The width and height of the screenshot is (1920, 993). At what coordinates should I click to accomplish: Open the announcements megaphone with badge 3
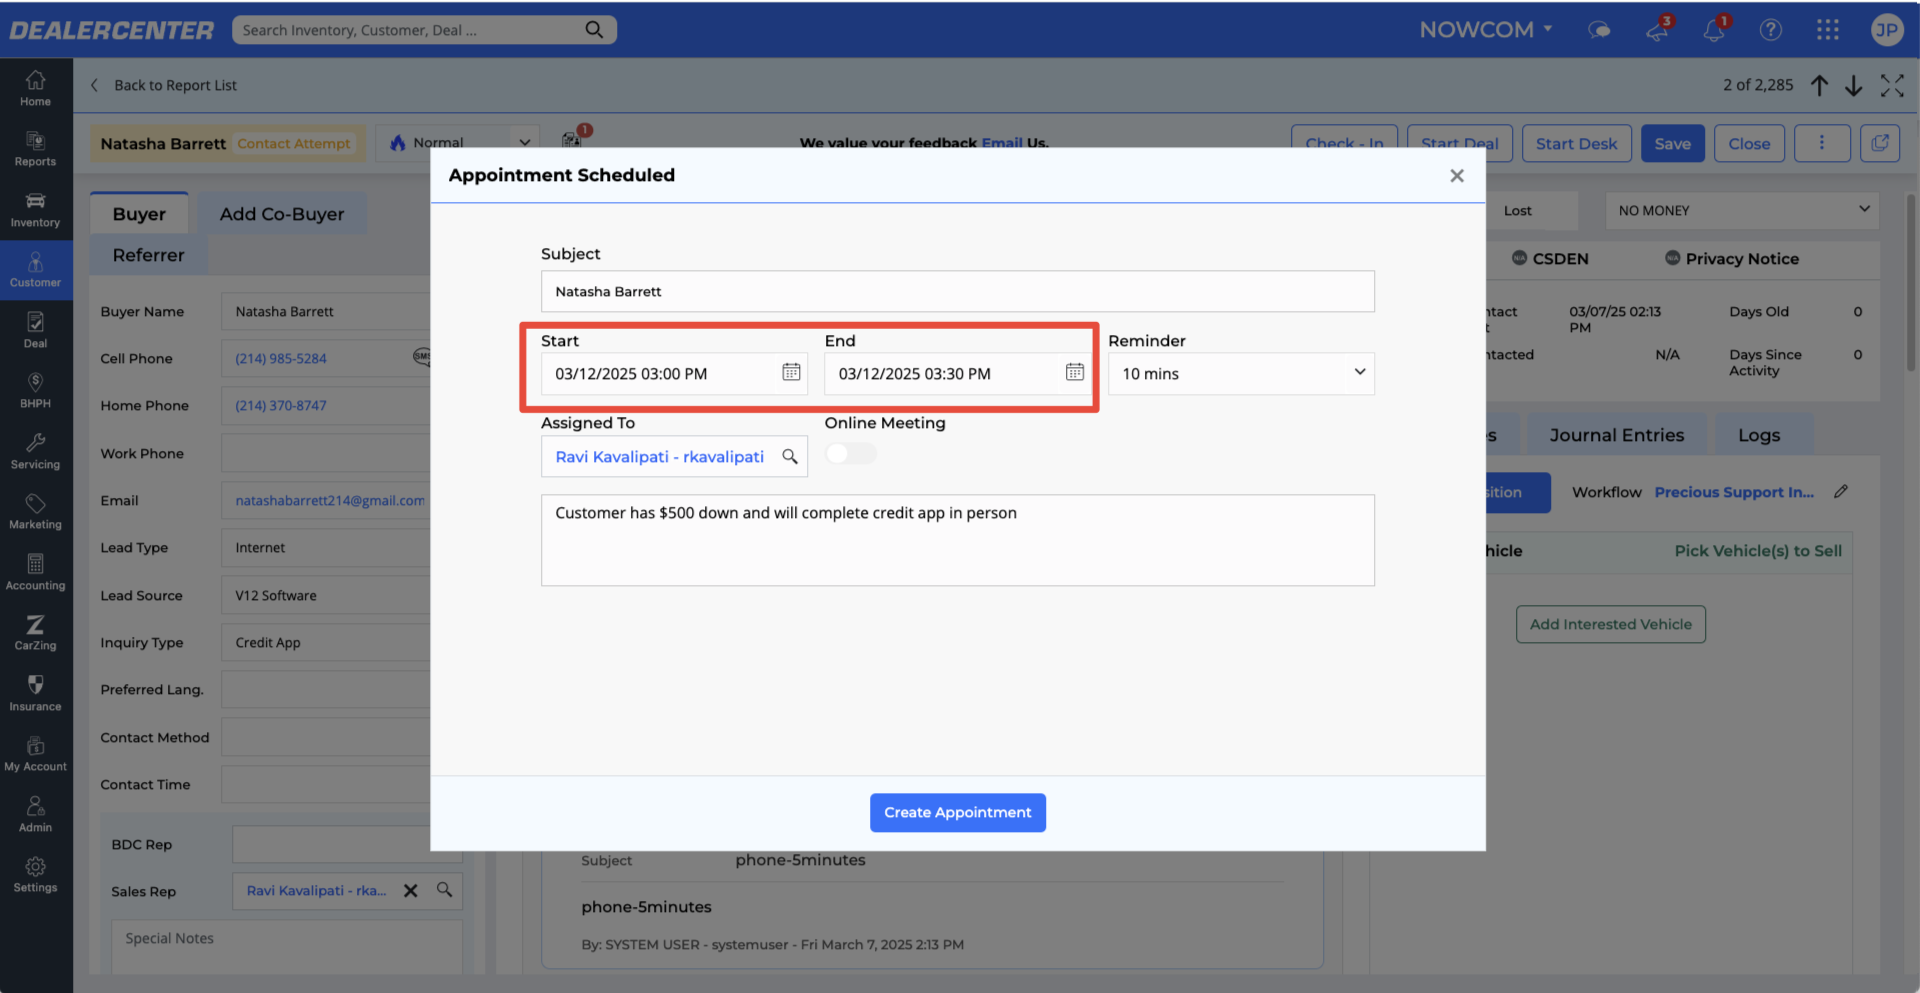coord(1658,29)
